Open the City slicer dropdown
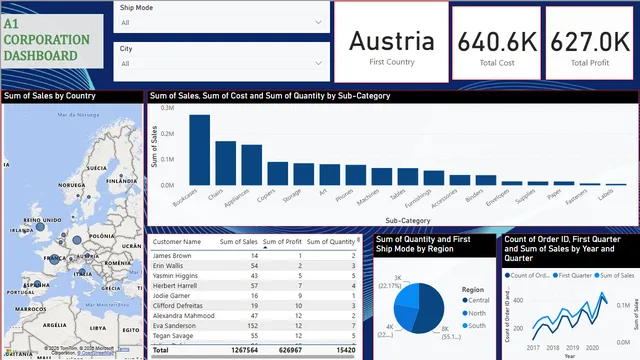The width and height of the screenshot is (640, 360). 222,63
